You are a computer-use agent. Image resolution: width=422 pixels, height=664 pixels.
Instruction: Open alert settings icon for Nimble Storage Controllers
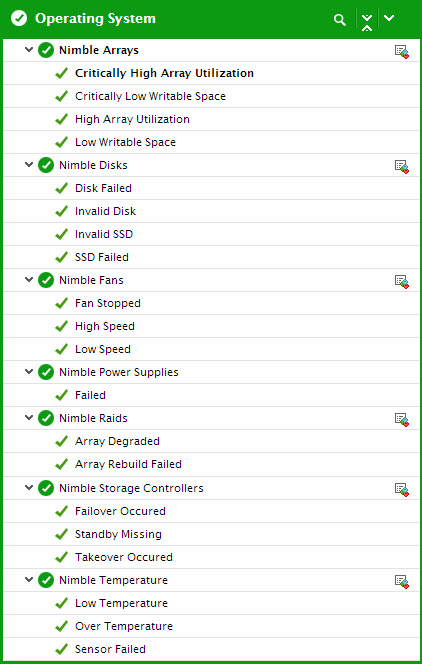point(401,489)
